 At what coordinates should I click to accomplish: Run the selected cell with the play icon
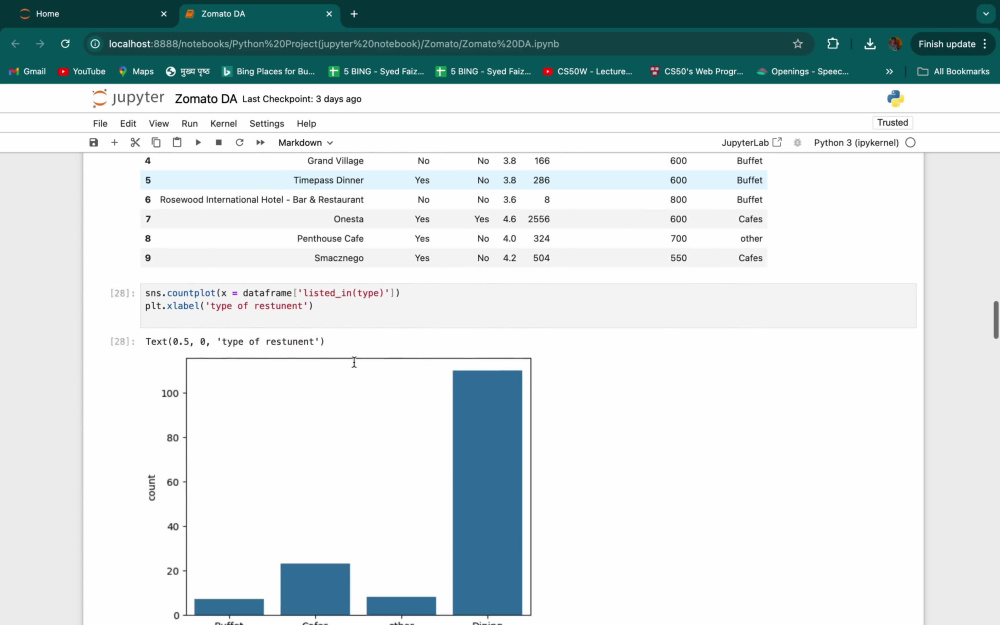click(x=198, y=142)
